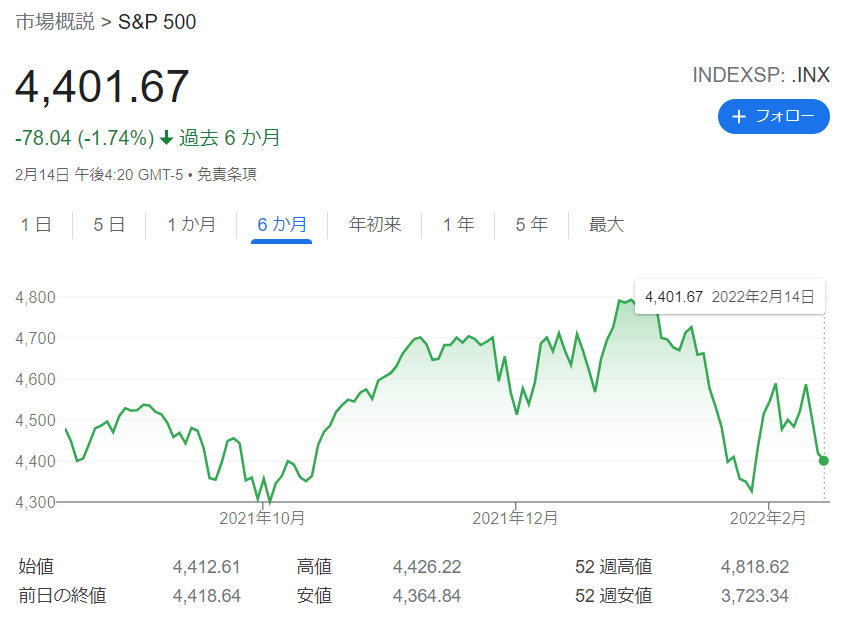Click the 2022年2月 axis label
This screenshot has height=627, width=850.
pos(768,519)
